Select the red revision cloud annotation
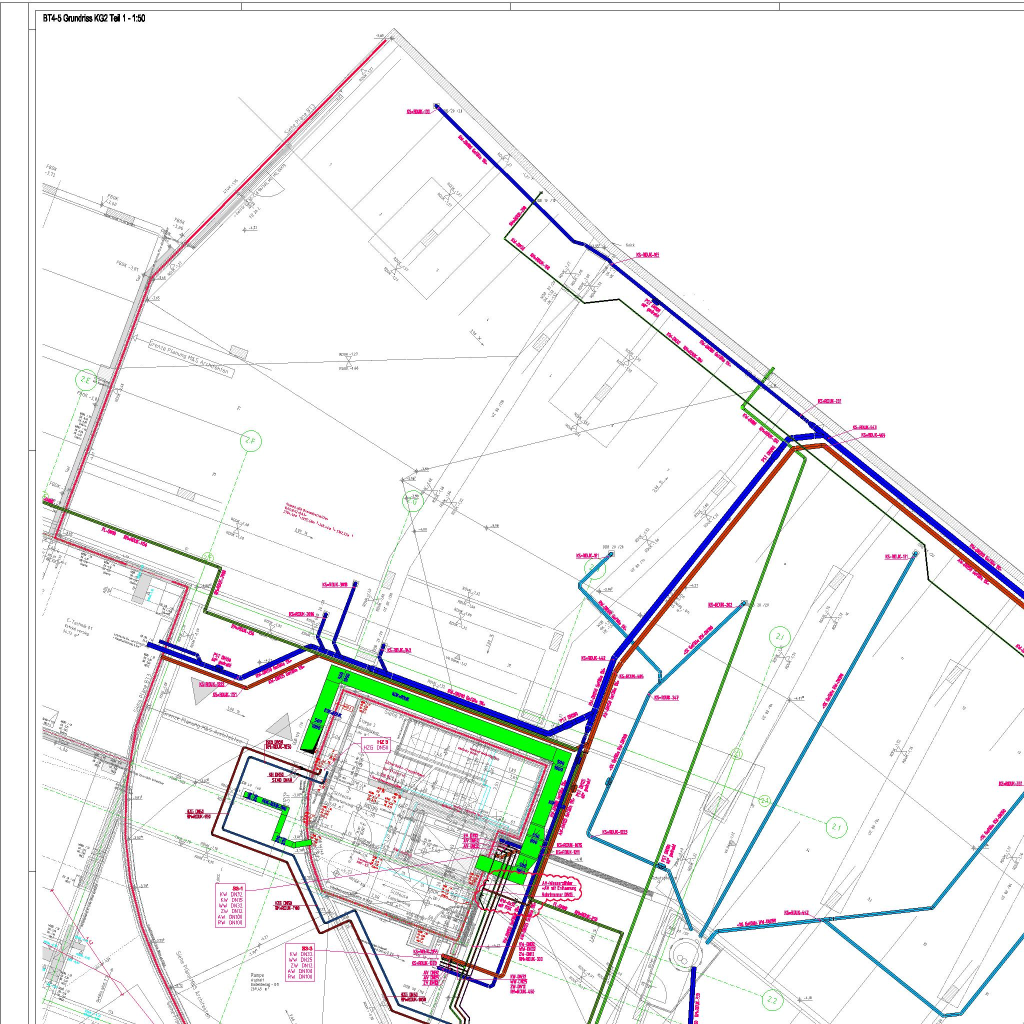The image size is (1024, 1024). 560,889
